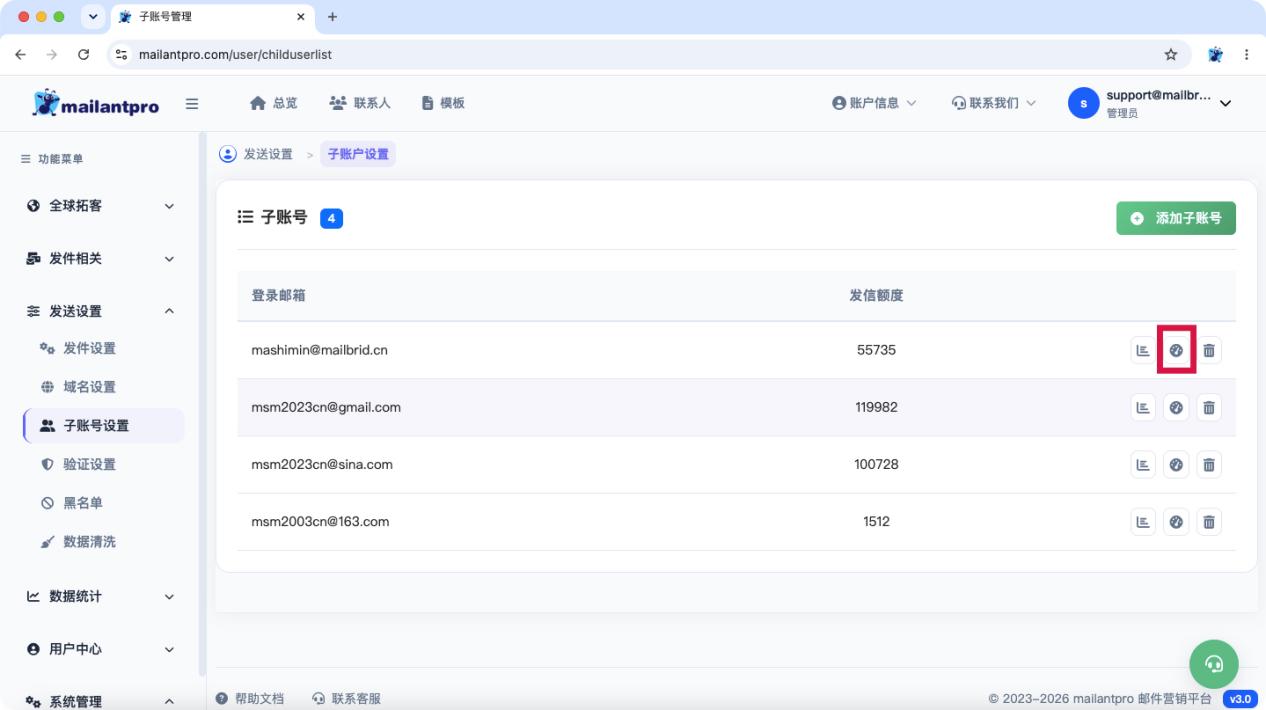The height and width of the screenshot is (710, 1266).
Task: Collapse the 发送设置 sidebar section
Action: click(101, 311)
